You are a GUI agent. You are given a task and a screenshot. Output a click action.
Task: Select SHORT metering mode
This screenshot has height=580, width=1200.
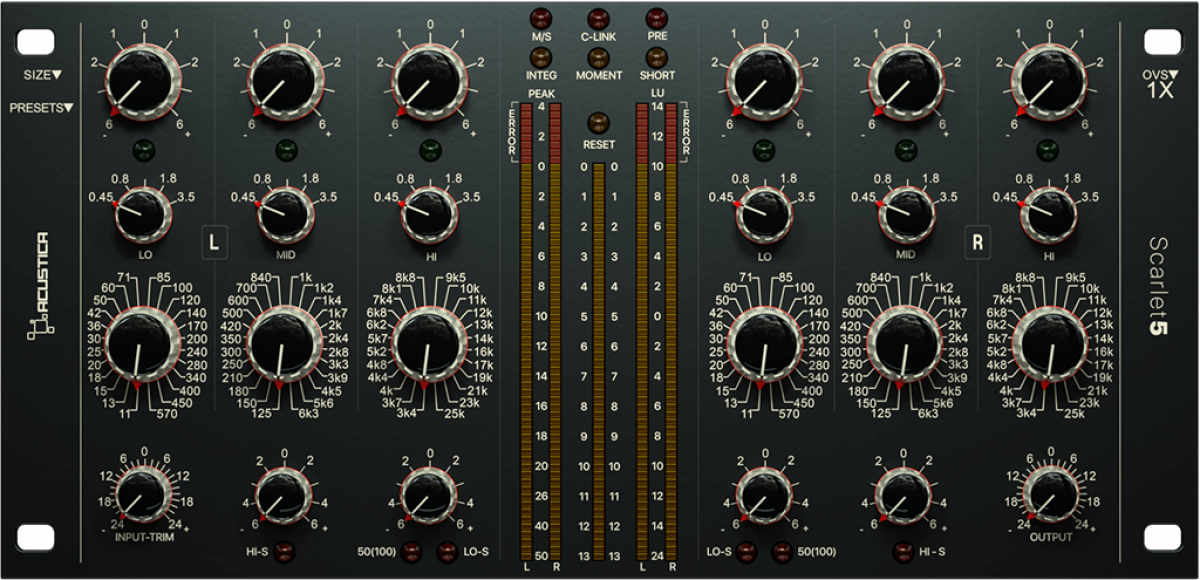click(x=654, y=58)
